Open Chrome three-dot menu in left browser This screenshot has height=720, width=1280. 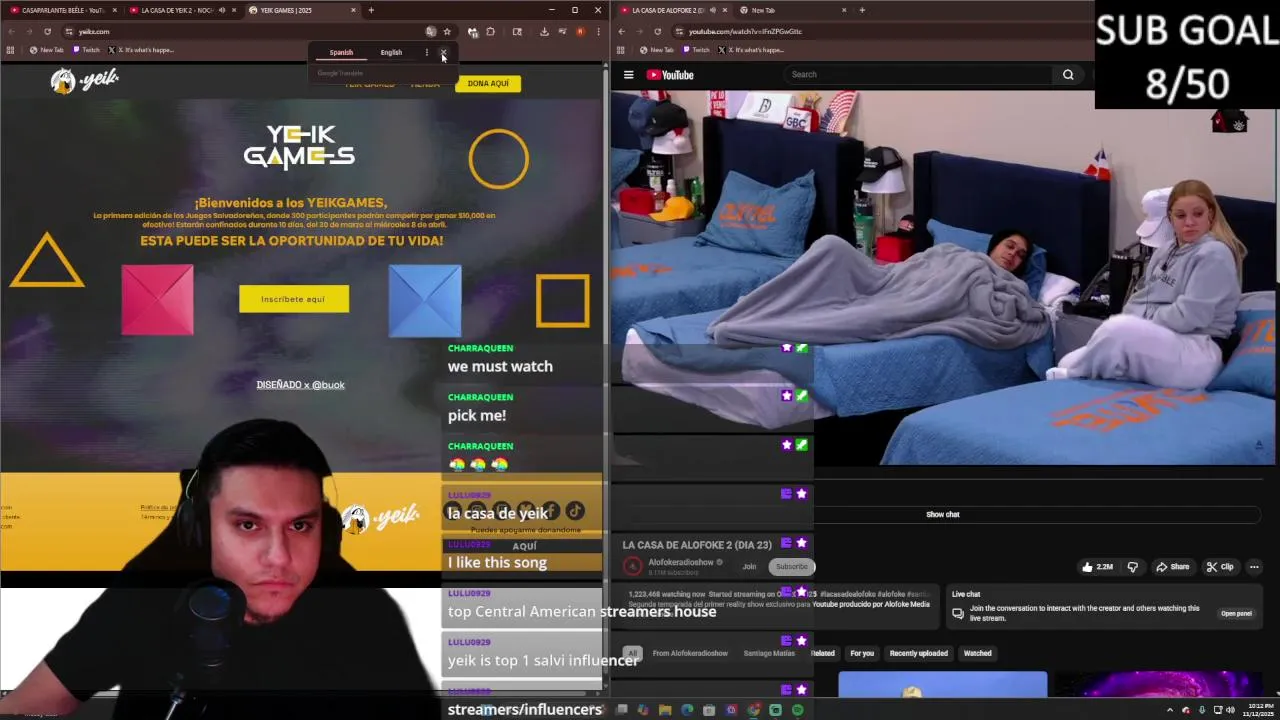598,31
